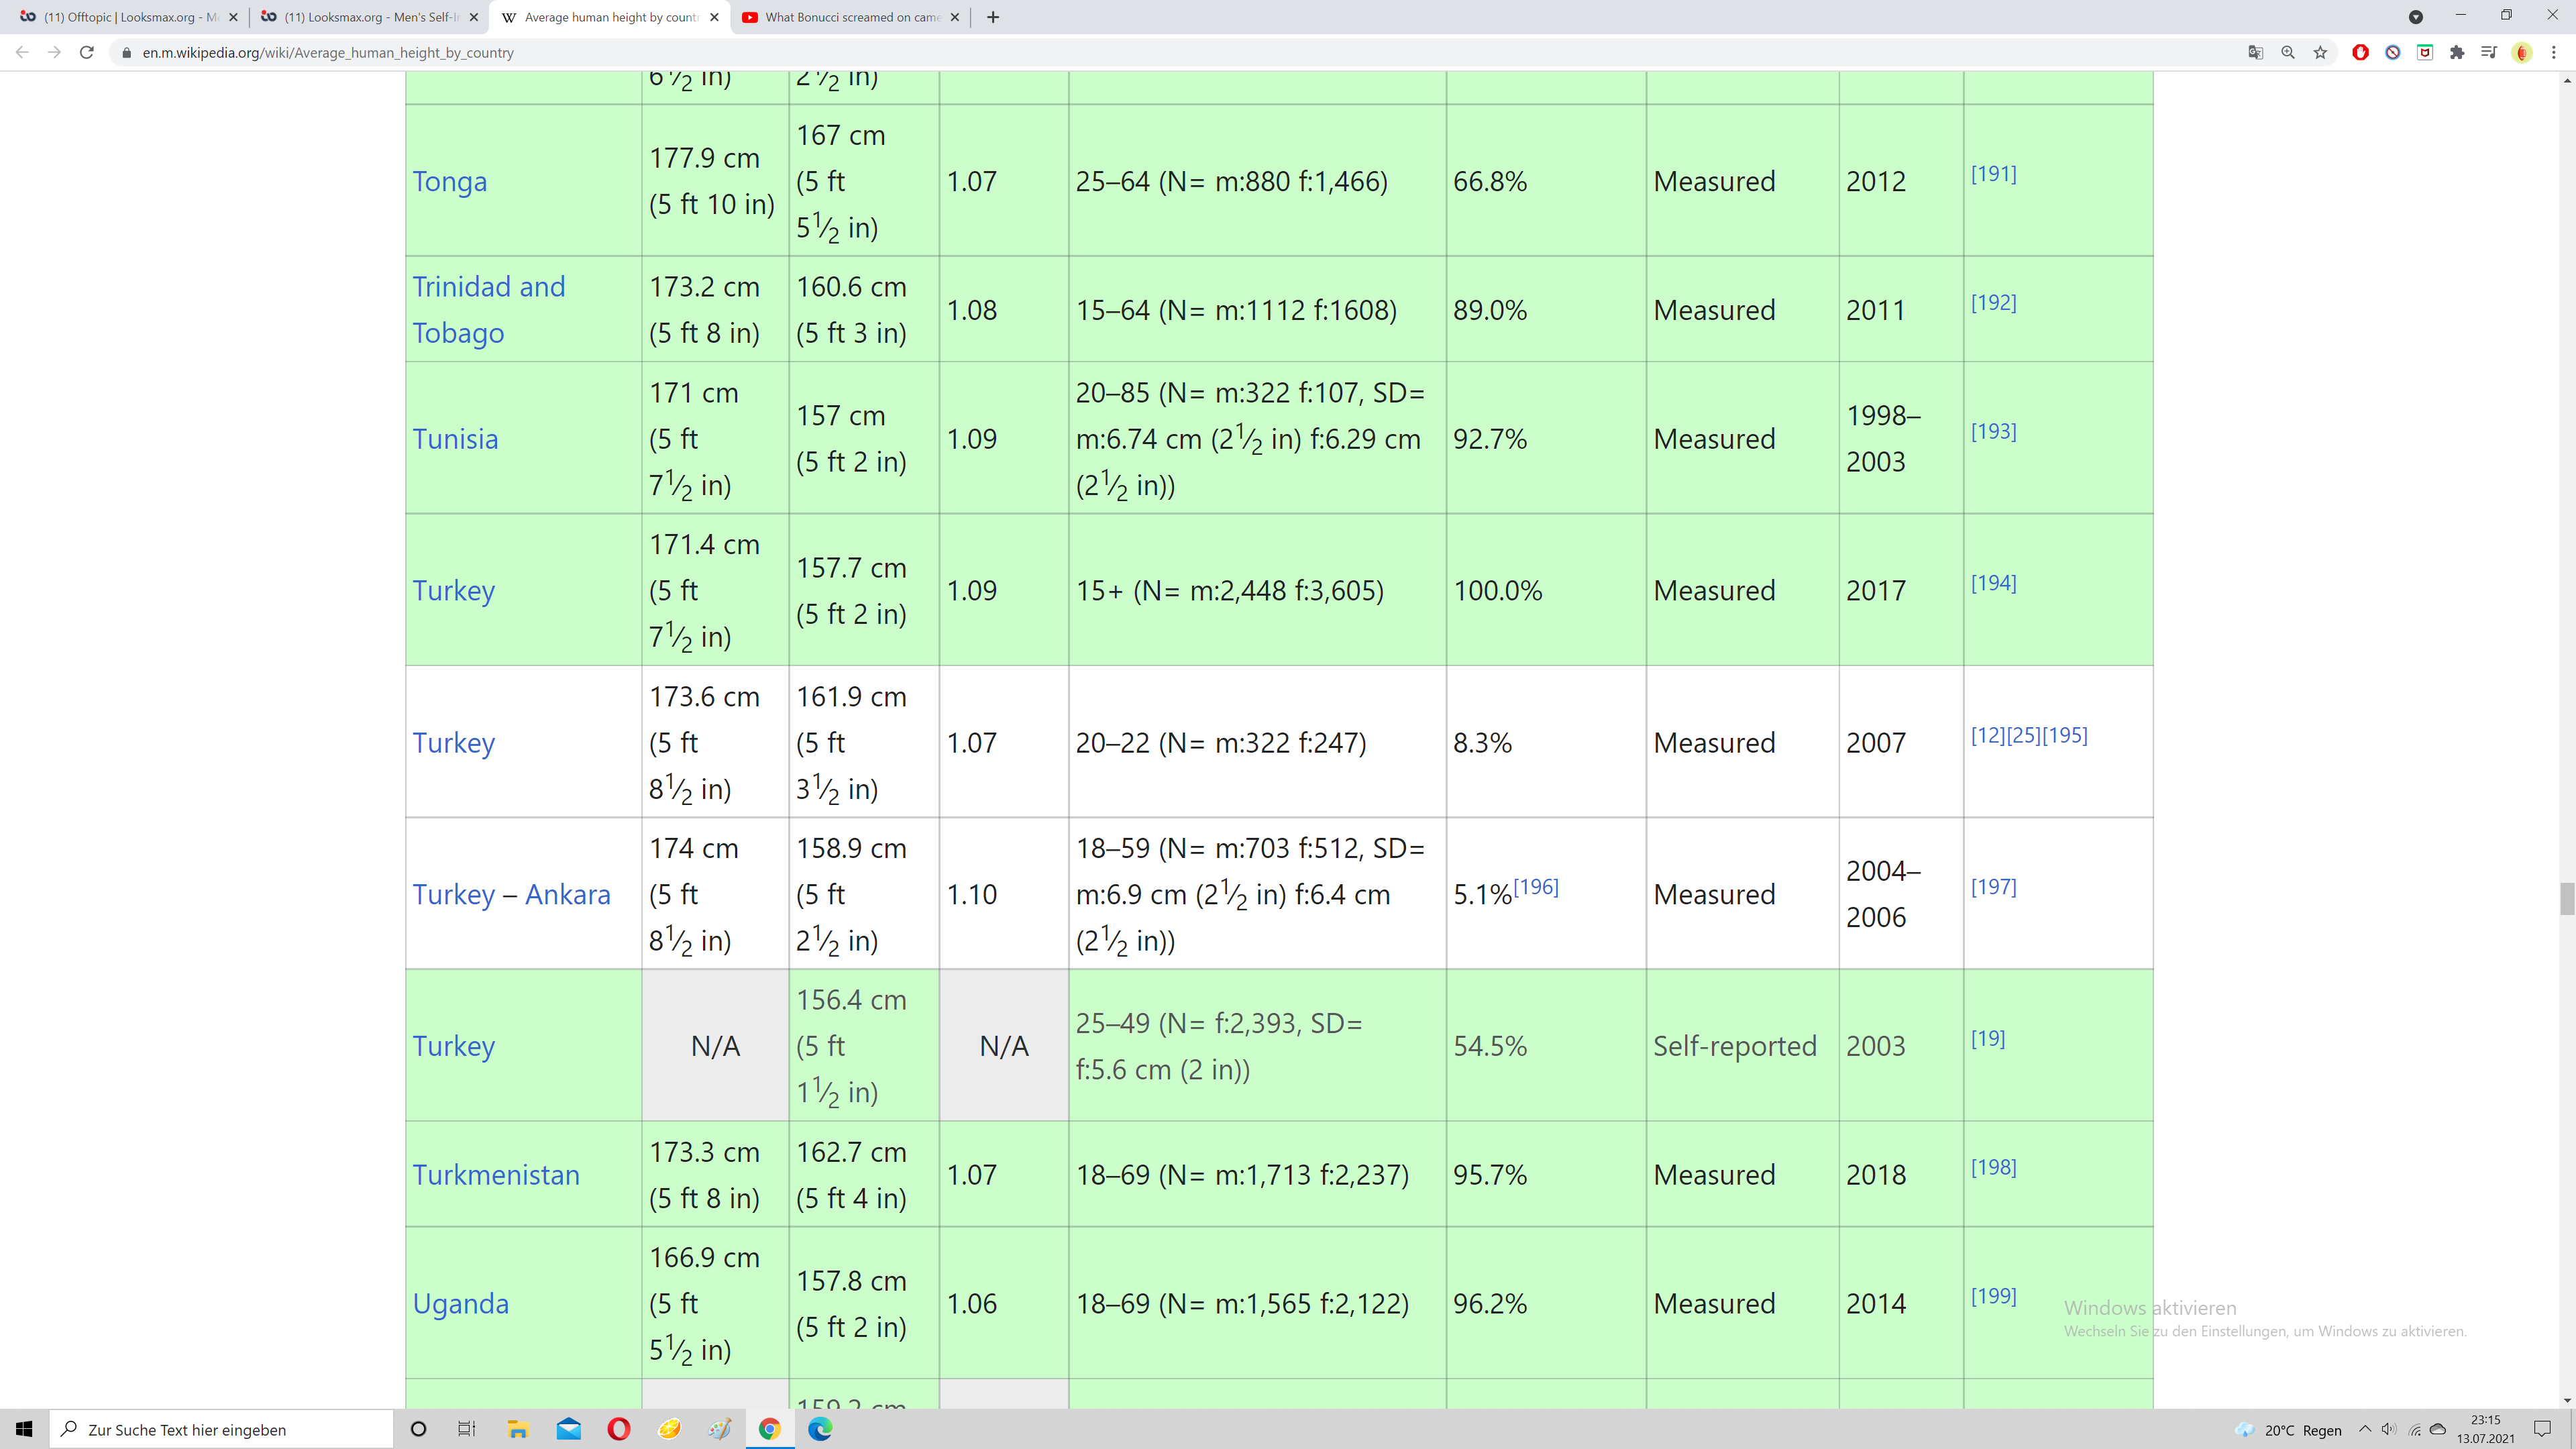Open citation [198] for Turkmenistan

(x=1993, y=1167)
